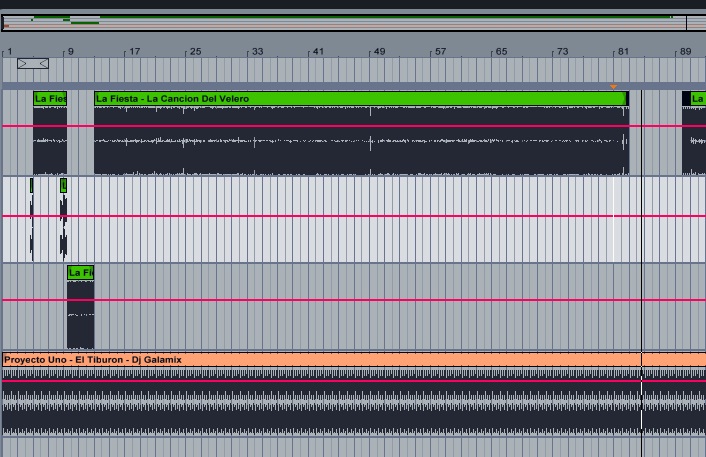
Task: Click bar 9 in the beat ruler
Action: pos(71,51)
